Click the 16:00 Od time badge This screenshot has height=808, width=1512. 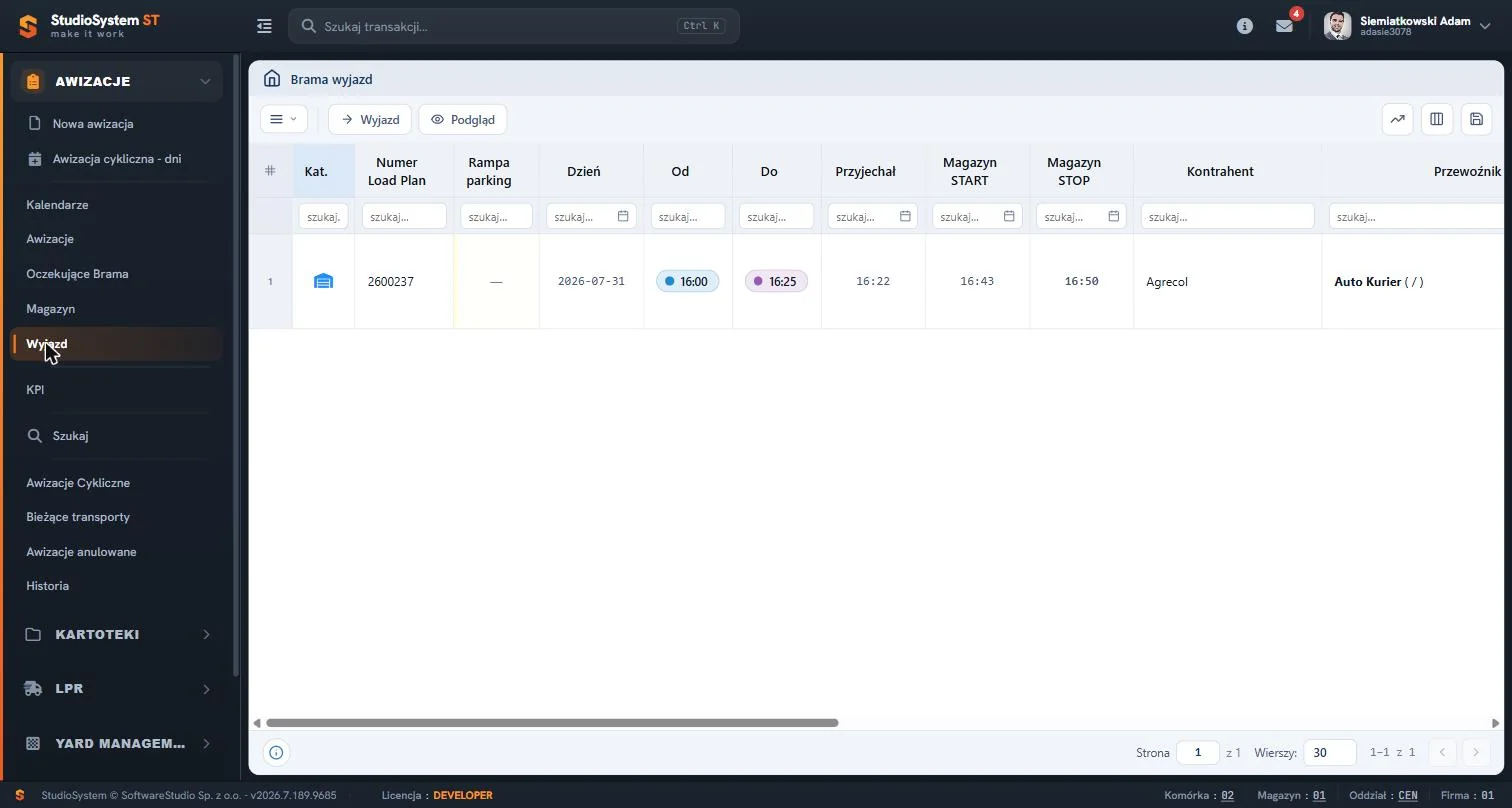click(x=687, y=282)
